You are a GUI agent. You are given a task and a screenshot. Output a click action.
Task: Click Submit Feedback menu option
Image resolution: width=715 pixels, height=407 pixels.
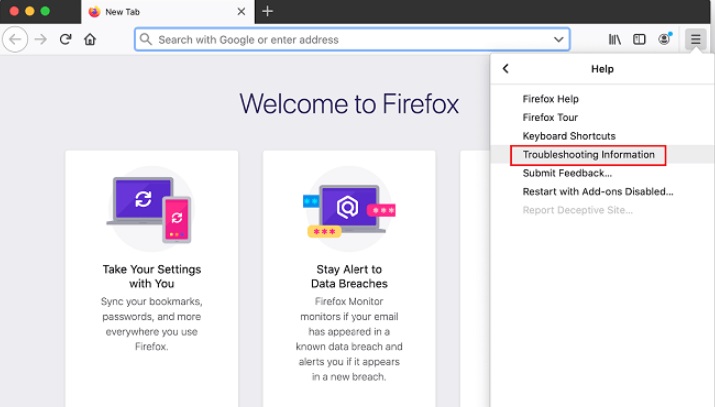567,173
